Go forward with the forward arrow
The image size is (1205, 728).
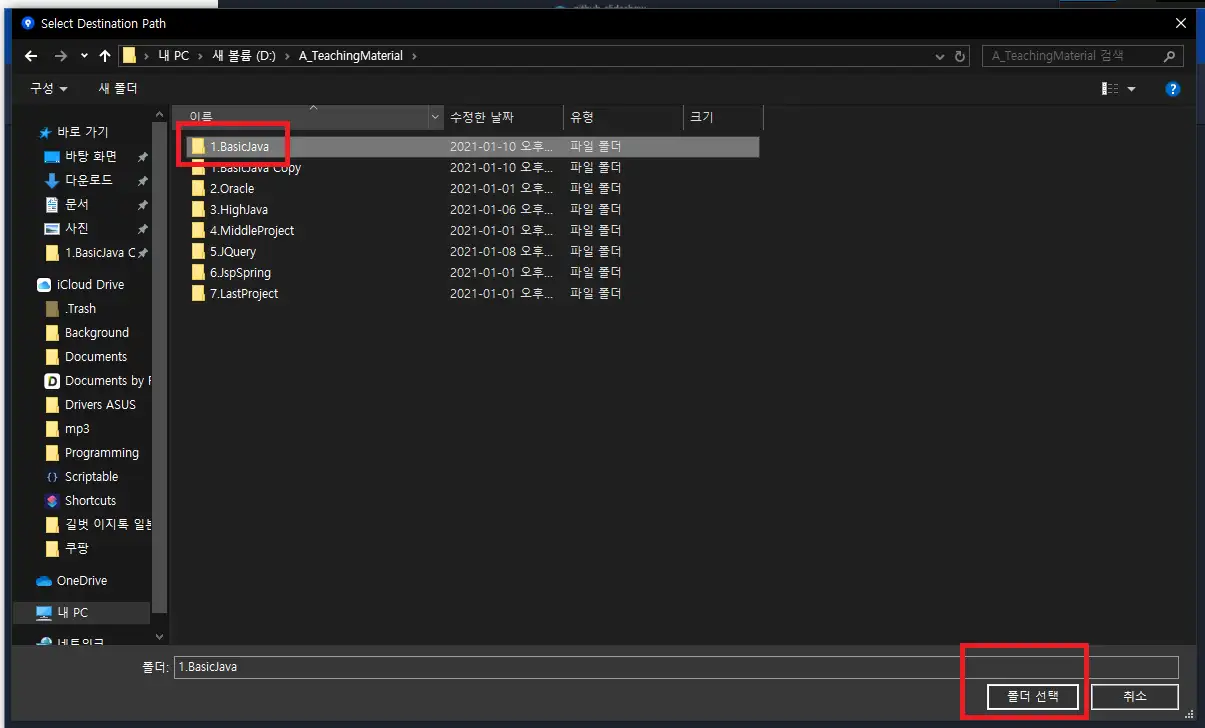(61, 56)
